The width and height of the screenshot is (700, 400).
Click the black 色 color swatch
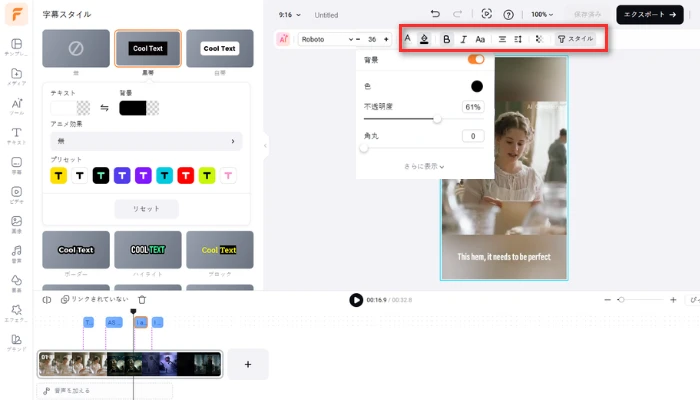477,87
